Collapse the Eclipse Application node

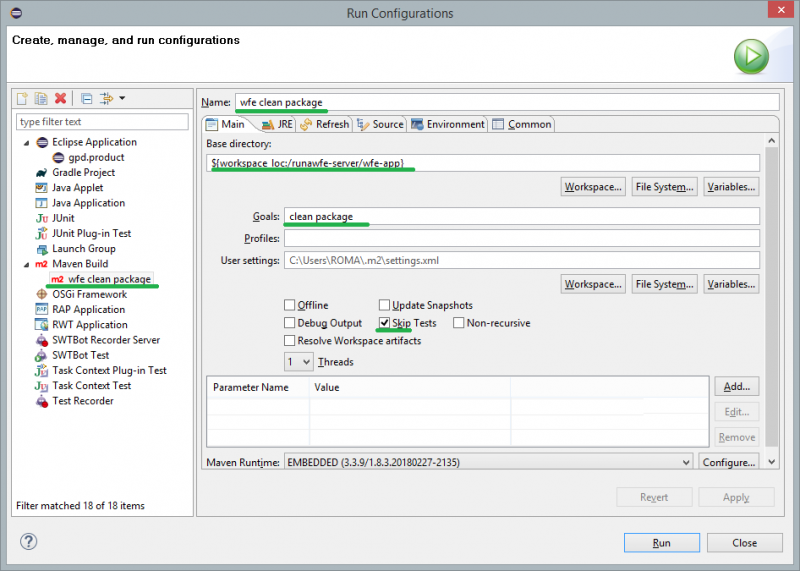point(27,143)
